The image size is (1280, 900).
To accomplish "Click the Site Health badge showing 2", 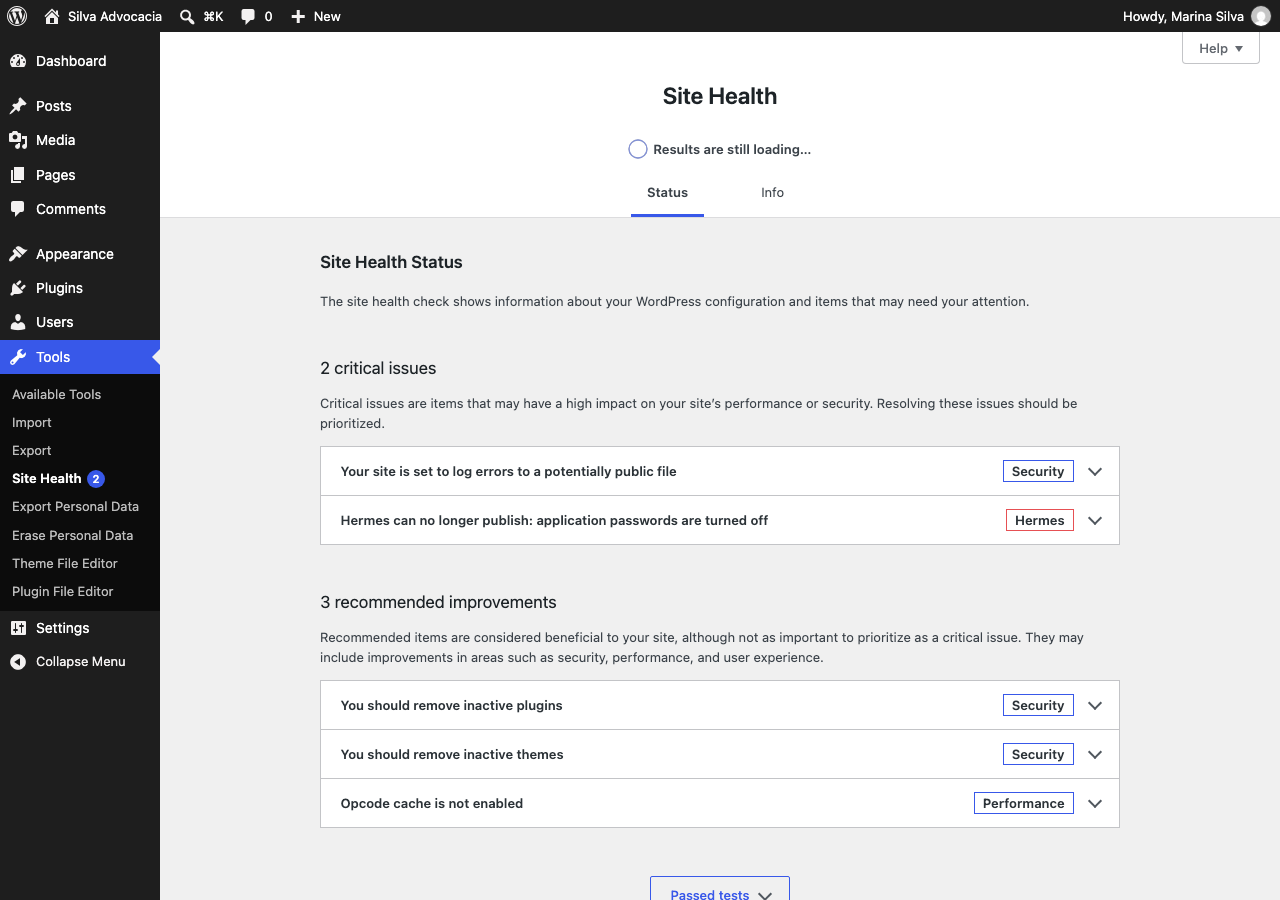I will point(96,479).
